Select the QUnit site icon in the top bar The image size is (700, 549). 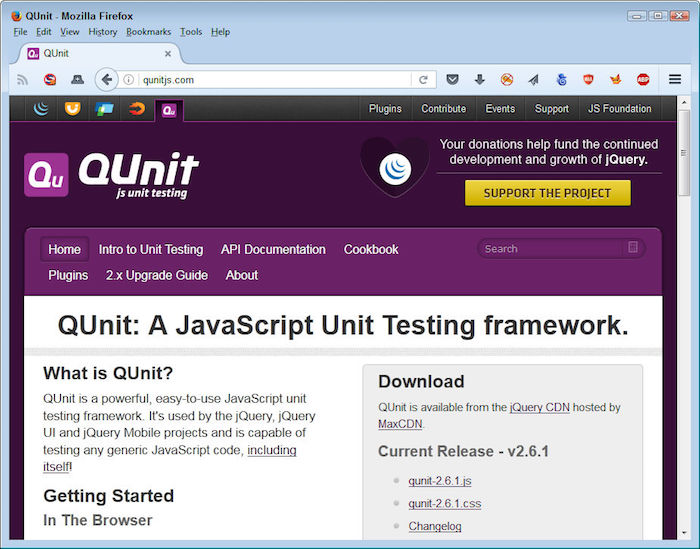point(169,110)
